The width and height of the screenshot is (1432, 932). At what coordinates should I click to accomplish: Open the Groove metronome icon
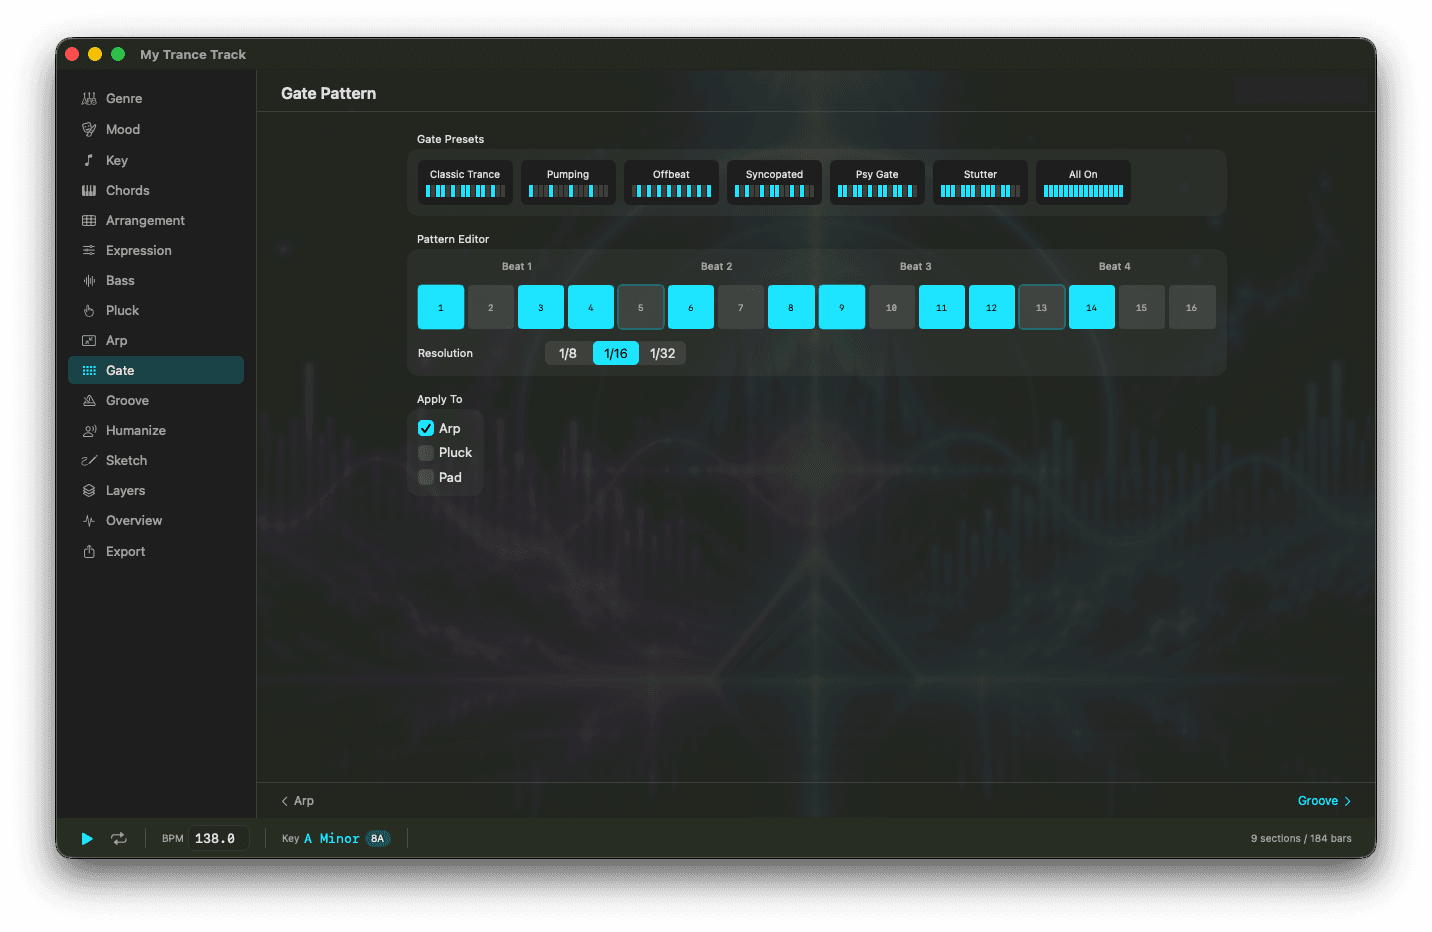click(x=89, y=401)
